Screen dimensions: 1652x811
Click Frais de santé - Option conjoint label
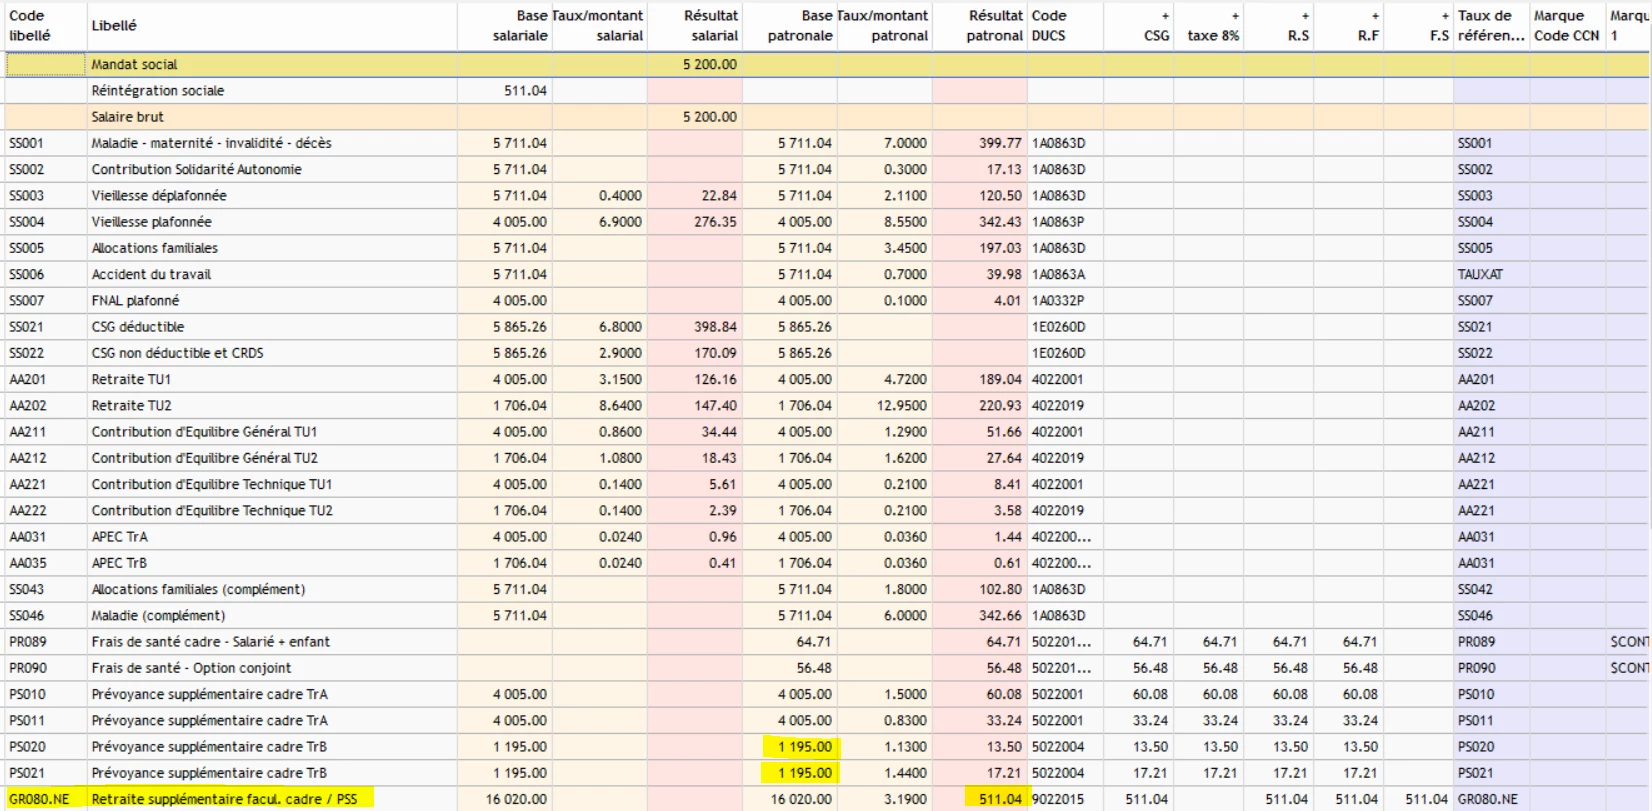coord(191,668)
